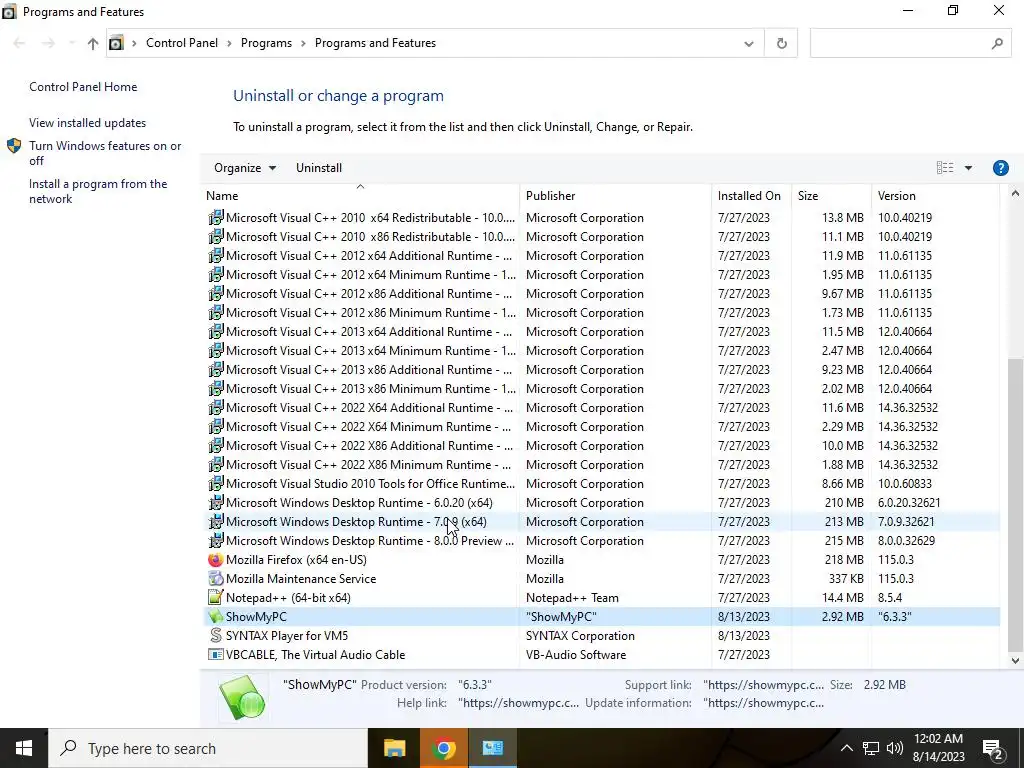
Task: Click the list vertical scrollbar thumb
Action: point(1014,504)
